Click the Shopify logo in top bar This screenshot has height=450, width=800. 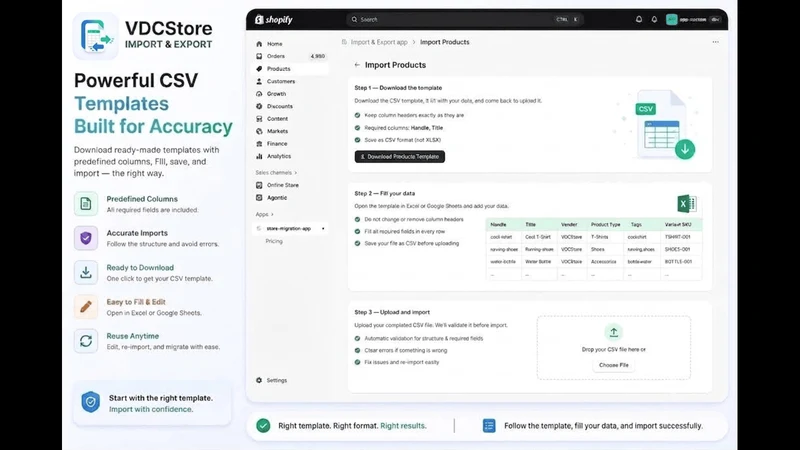pyautogui.click(x=273, y=19)
